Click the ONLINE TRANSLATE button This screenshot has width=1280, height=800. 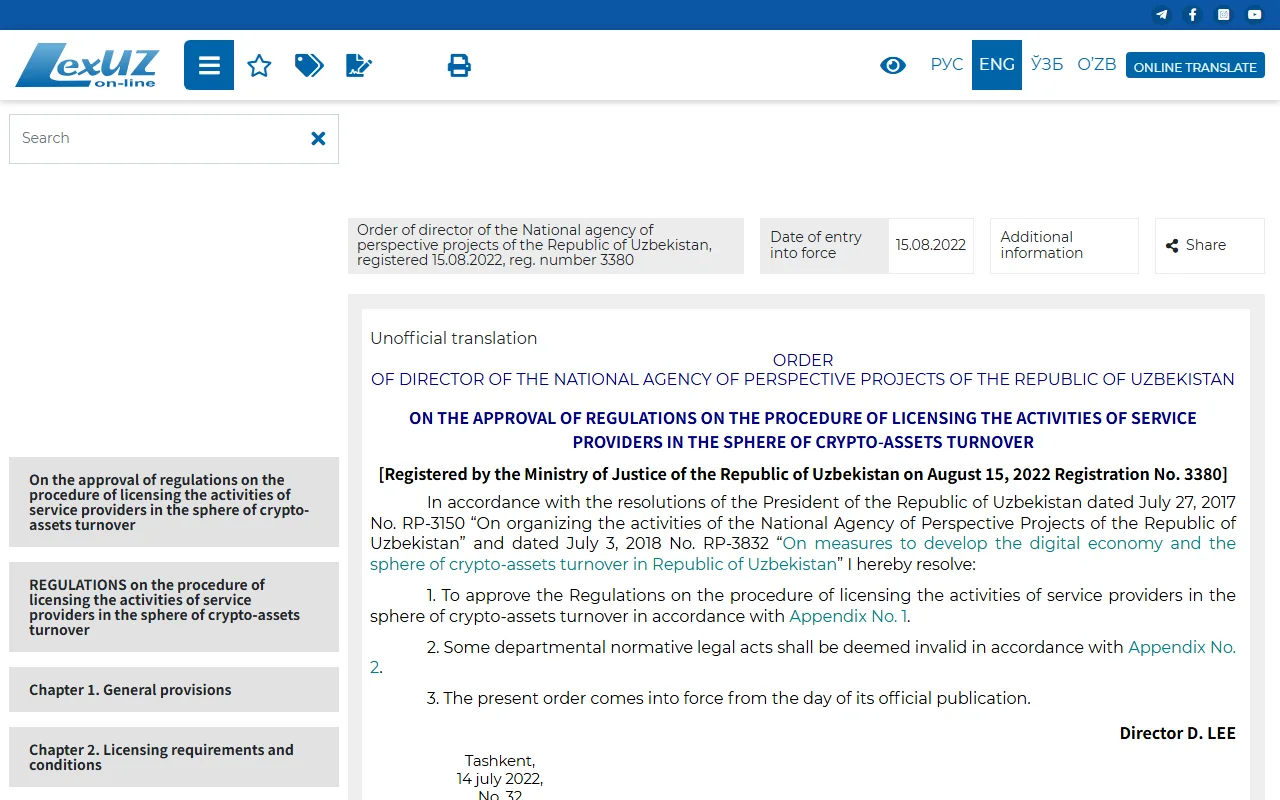(1195, 66)
